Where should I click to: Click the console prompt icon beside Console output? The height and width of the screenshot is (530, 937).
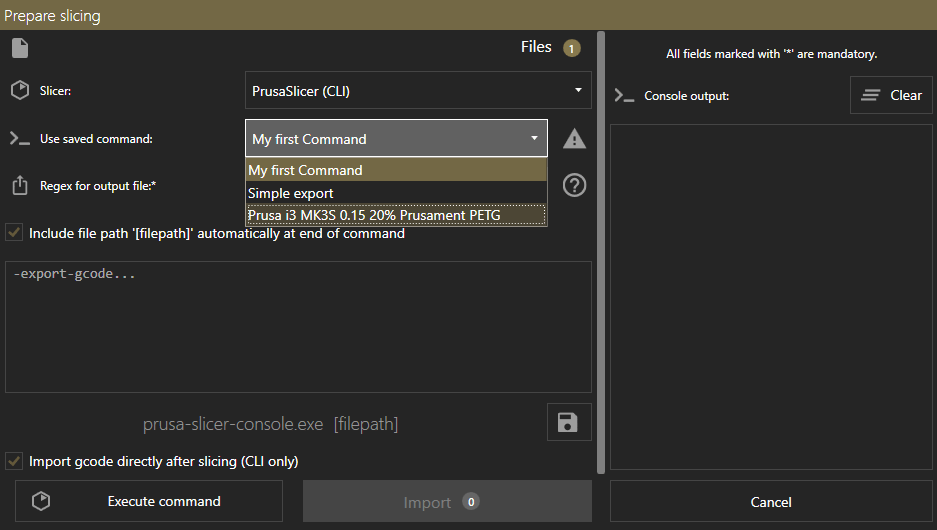pyautogui.click(x=624, y=96)
